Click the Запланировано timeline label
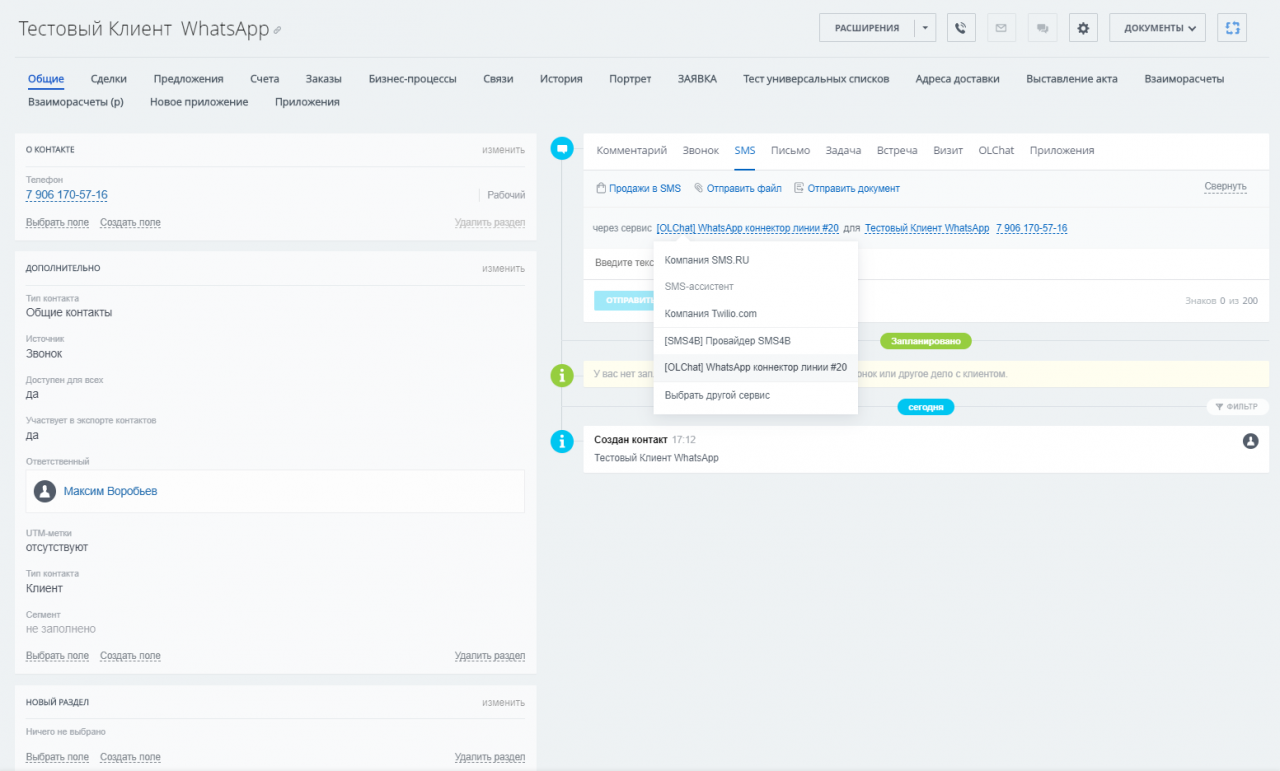The image size is (1280, 771). tap(926, 341)
